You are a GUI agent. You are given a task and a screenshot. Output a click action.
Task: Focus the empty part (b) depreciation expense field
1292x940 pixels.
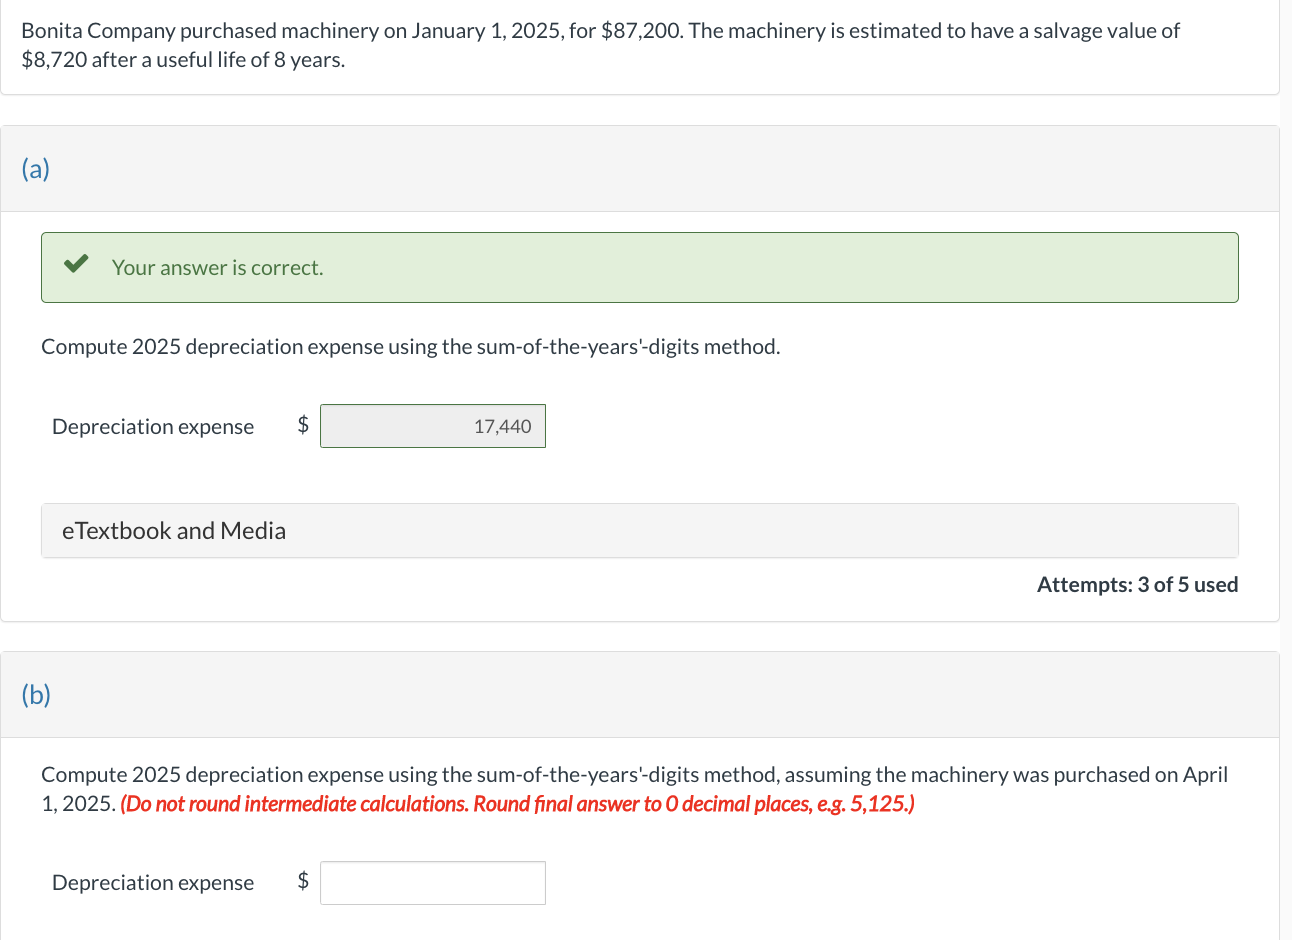point(433,883)
